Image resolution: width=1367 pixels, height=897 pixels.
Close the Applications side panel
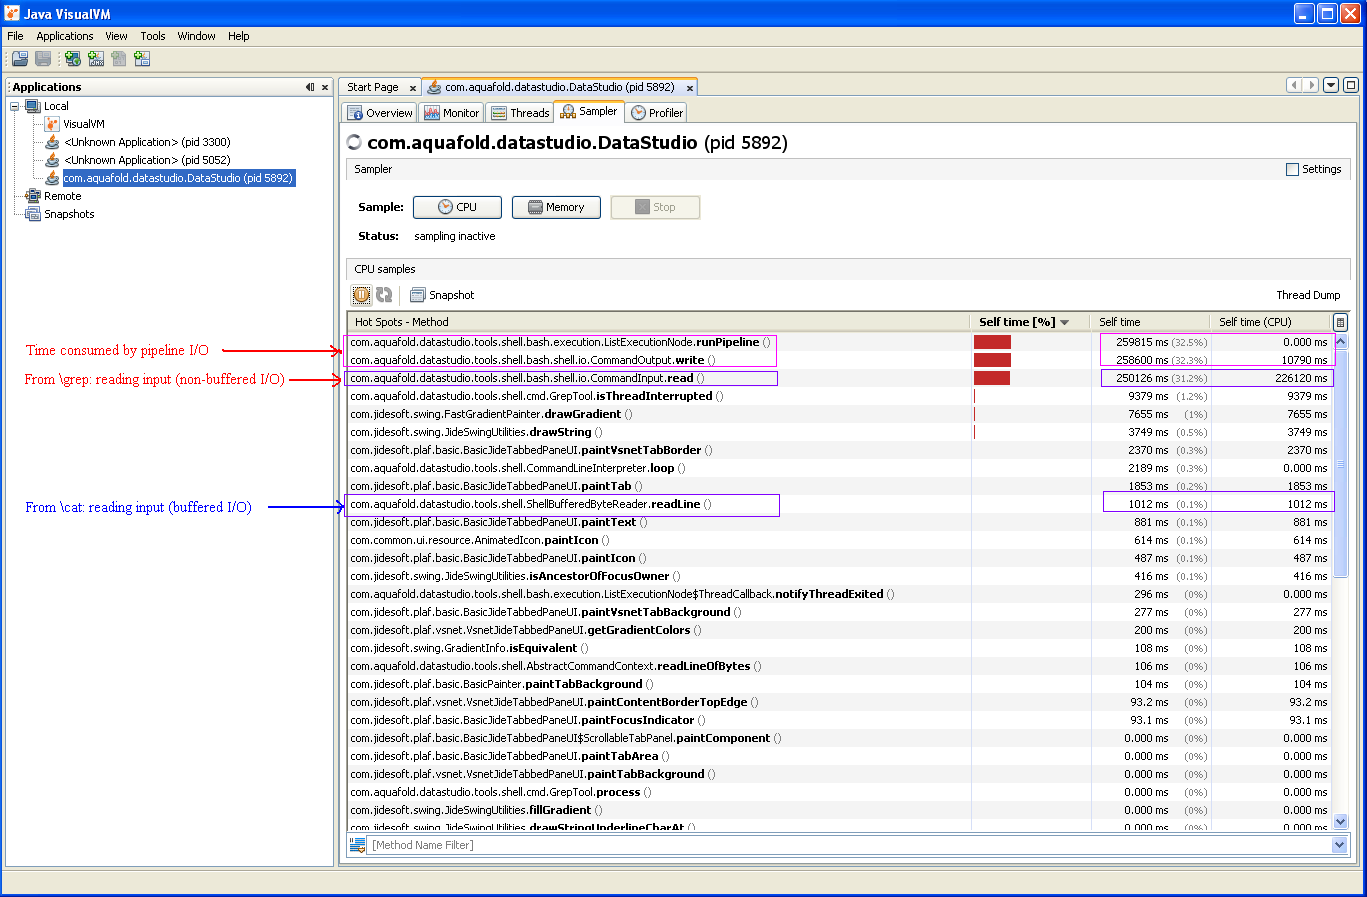click(325, 87)
